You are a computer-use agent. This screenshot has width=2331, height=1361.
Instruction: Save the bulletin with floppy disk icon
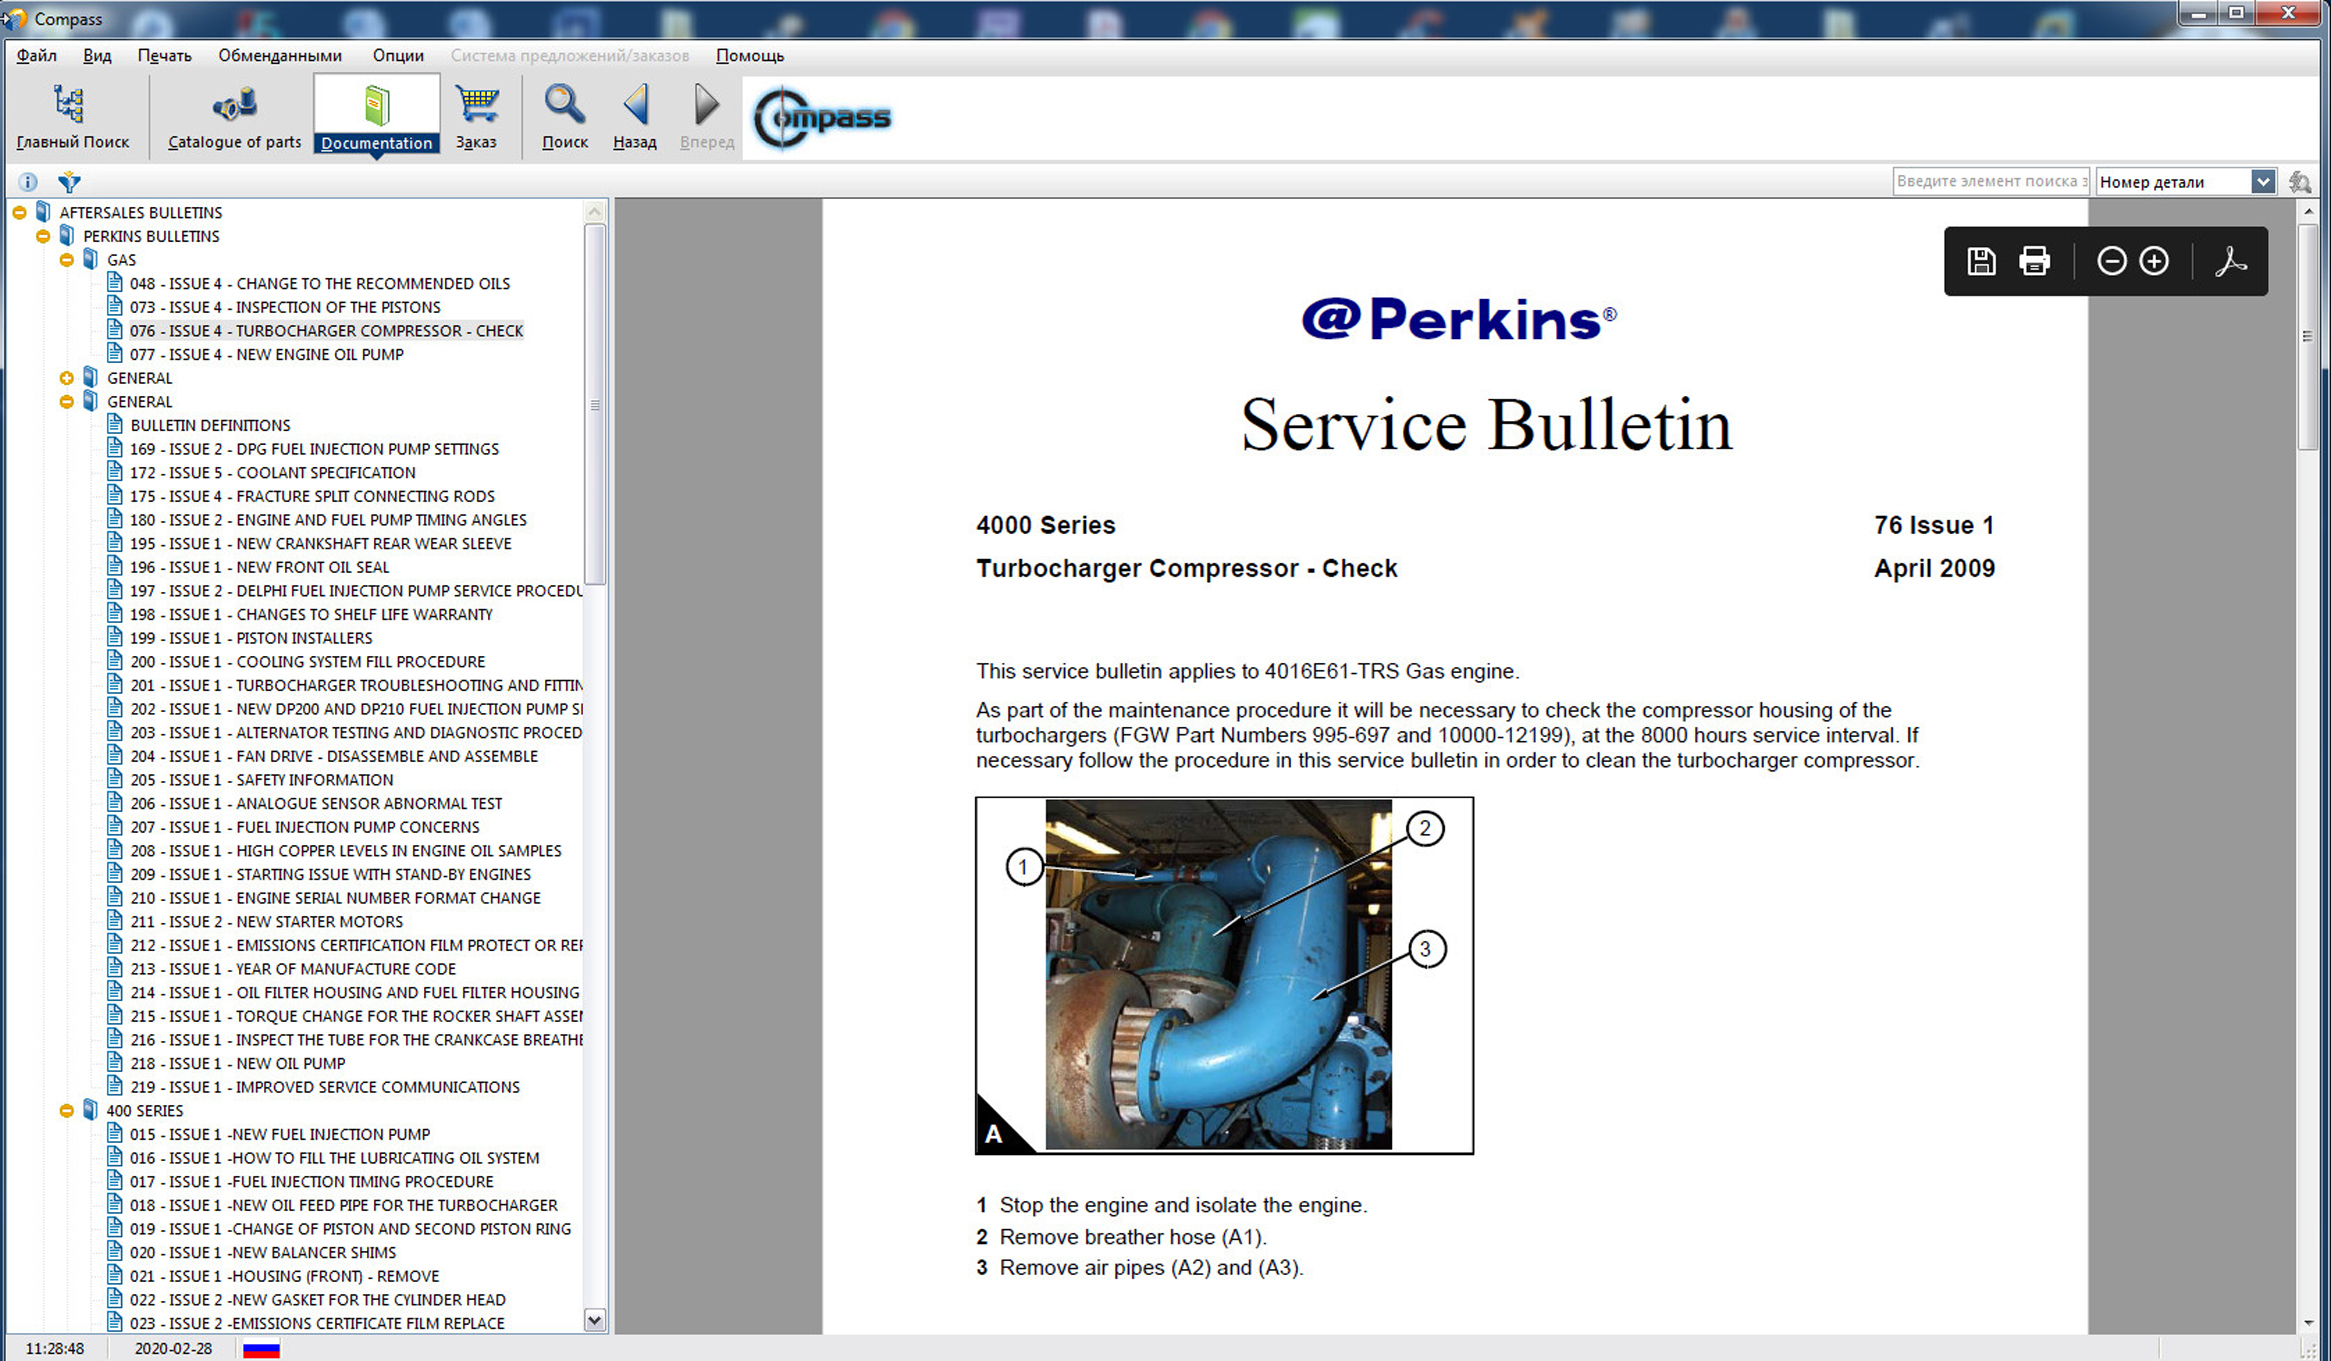coord(1981,262)
